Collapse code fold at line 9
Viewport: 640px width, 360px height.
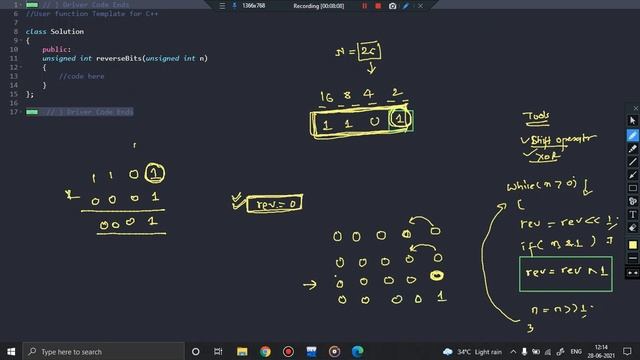pyautogui.click(x=21, y=40)
